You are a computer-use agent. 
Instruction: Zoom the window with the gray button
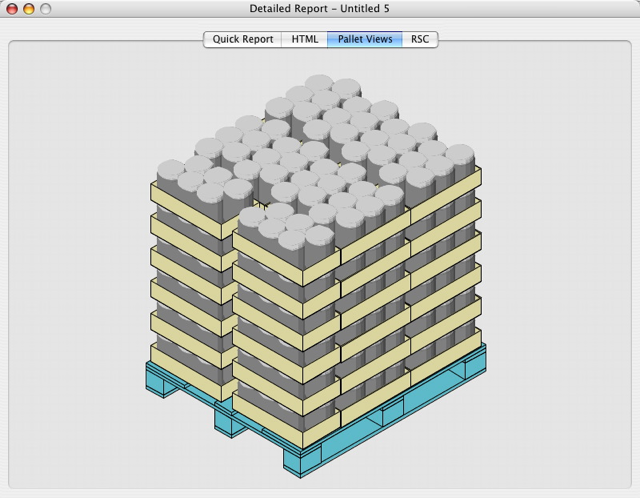(x=46, y=9)
